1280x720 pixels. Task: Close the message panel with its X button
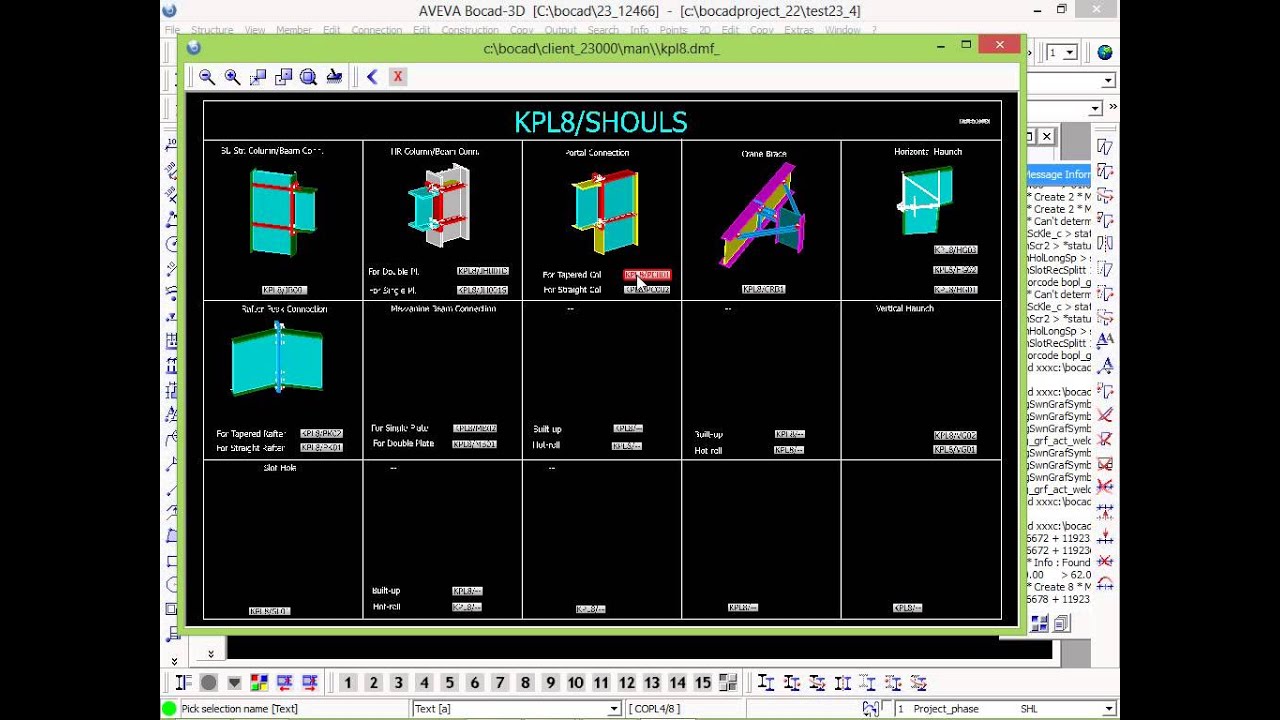[1045, 136]
